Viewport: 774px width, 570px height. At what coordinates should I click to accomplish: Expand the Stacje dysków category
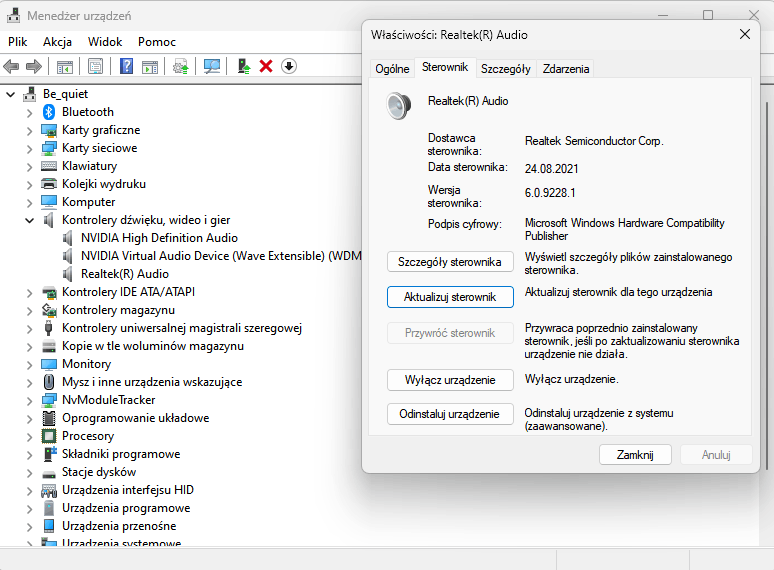click(x=30, y=473)
